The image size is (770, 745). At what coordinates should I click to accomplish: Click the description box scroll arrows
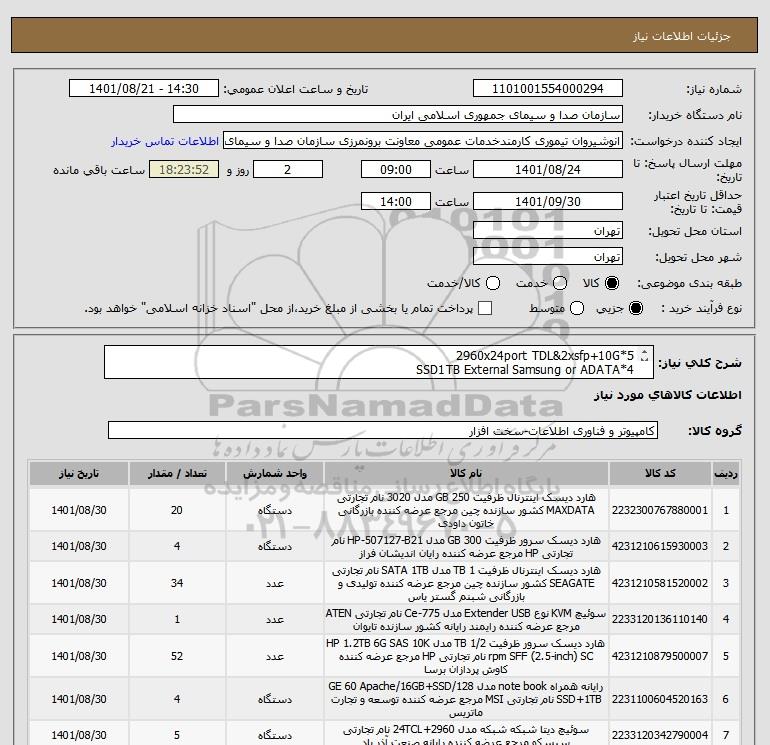coord(645,356)
